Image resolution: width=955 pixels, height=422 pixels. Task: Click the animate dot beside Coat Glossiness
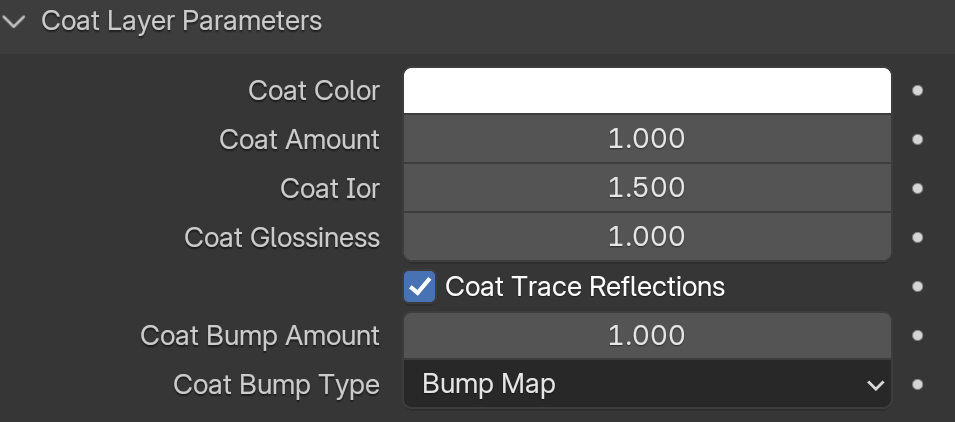[x=918, y=237]
